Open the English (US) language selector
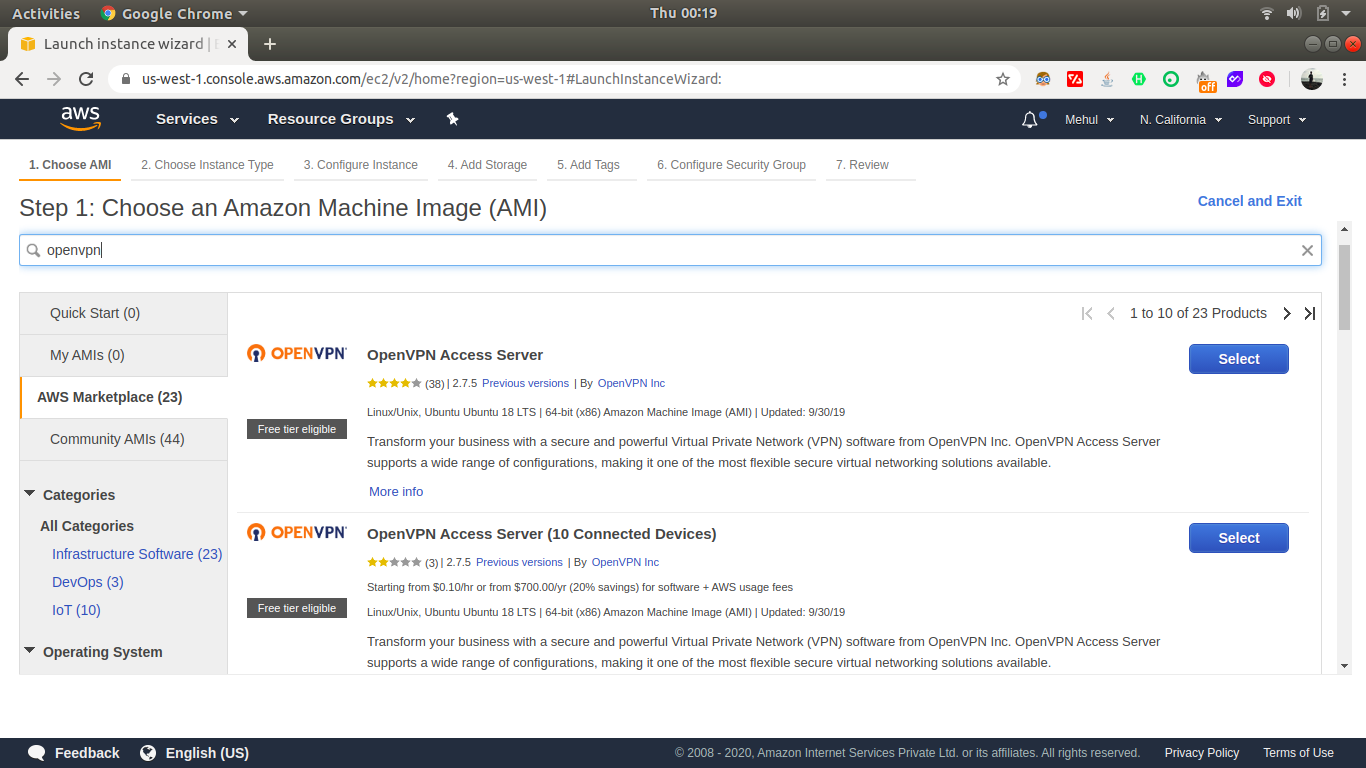The width and height of the screenshot is (1366, 768). tap(194, 753)
